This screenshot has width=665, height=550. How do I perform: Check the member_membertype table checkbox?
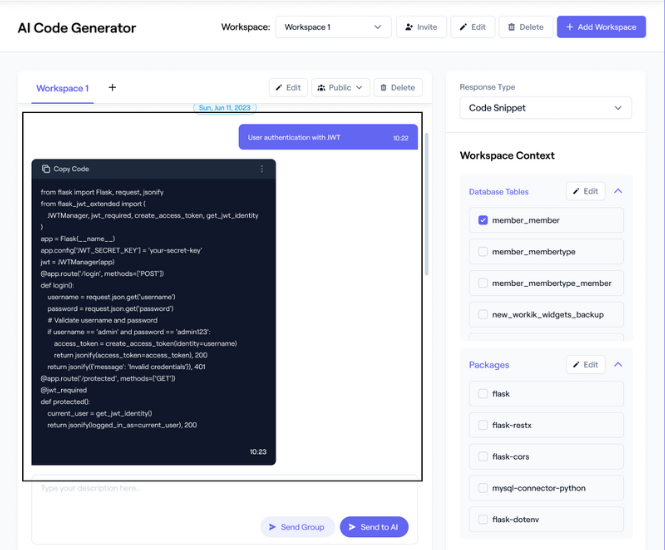[483, 252]
